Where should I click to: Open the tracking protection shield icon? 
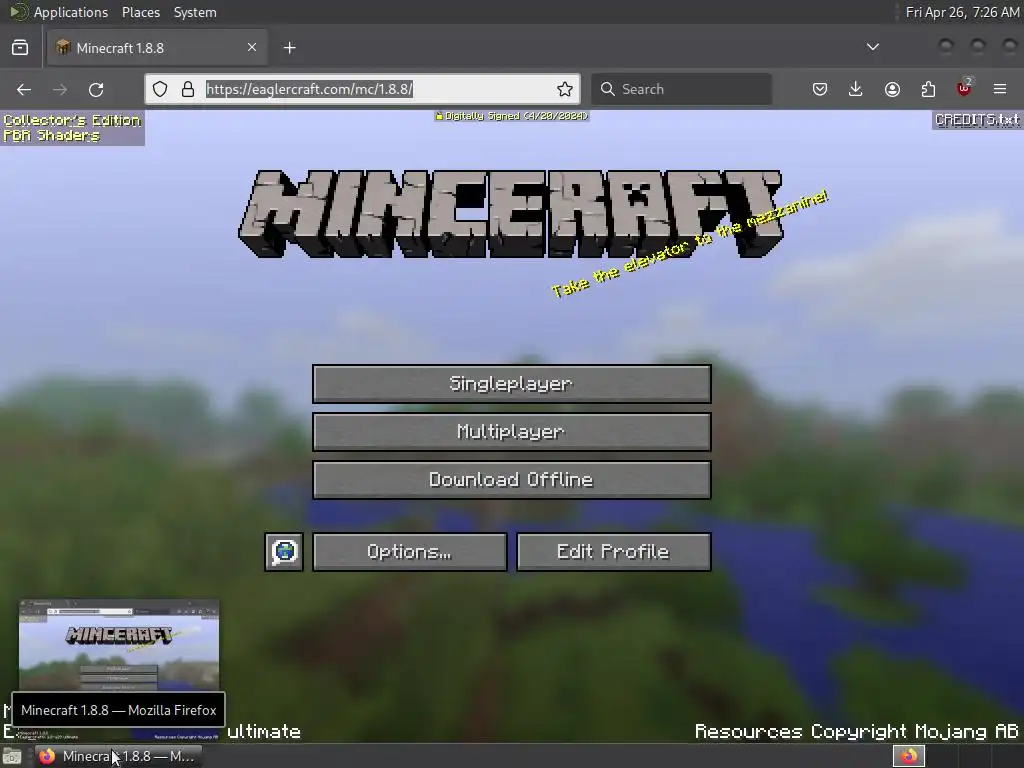160,89
